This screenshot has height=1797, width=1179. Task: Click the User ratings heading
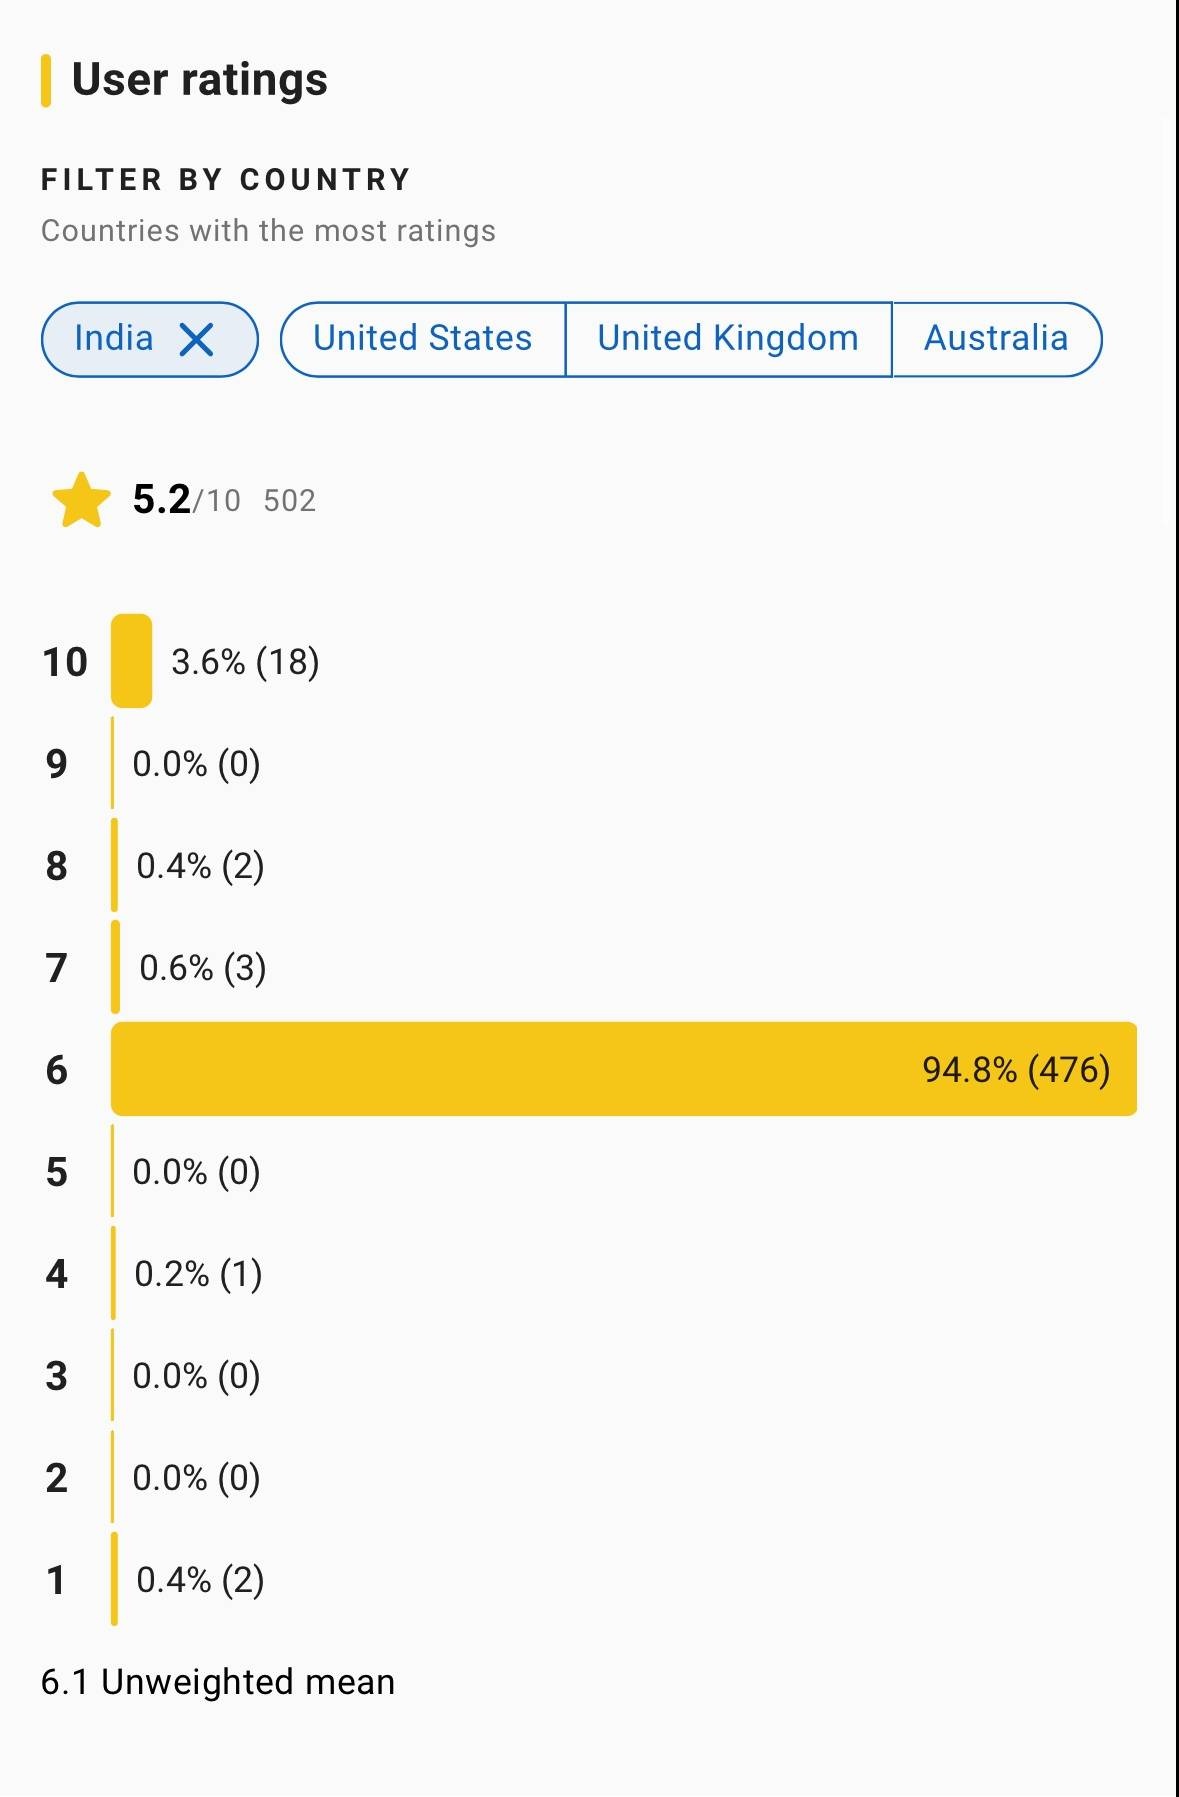pyautogui.click(x=199, y=80)
